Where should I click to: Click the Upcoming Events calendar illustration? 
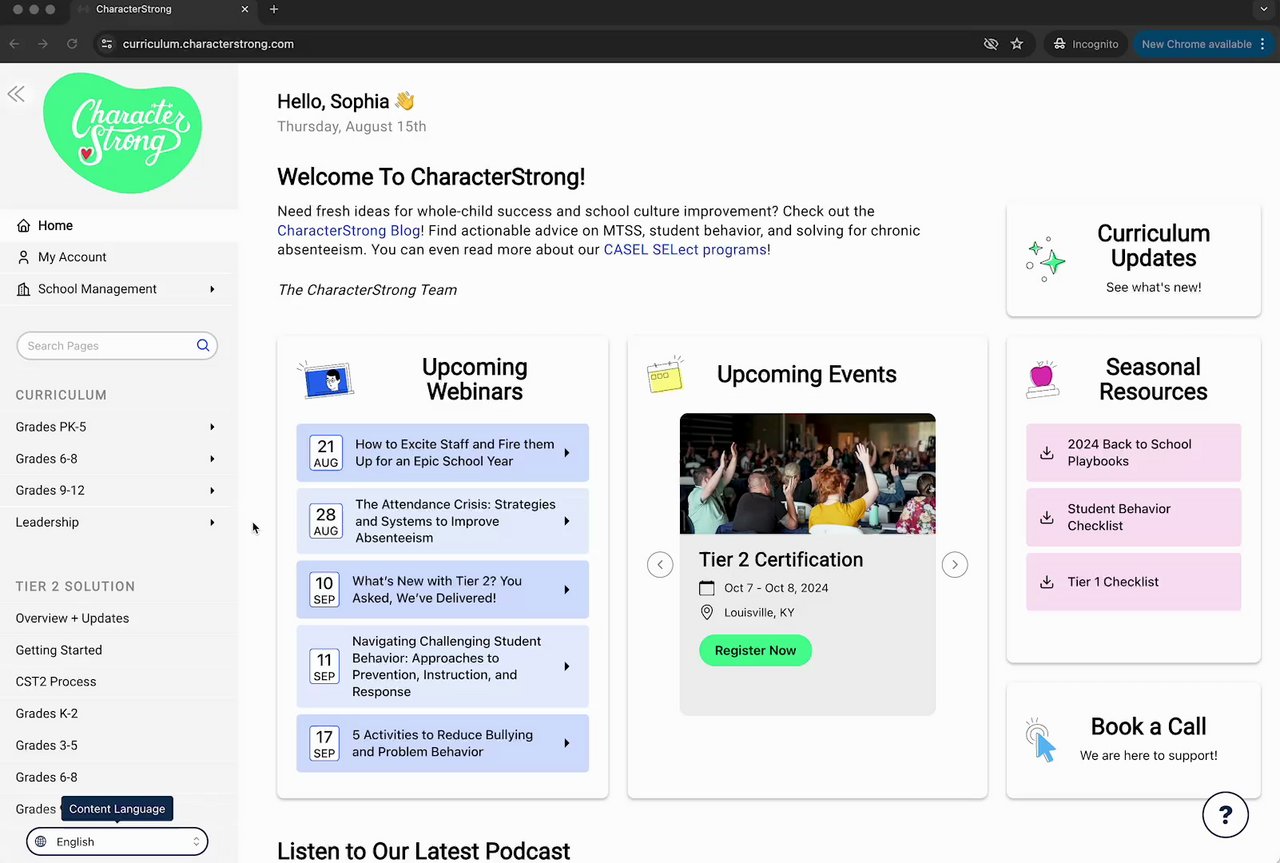tap(665, 374)
